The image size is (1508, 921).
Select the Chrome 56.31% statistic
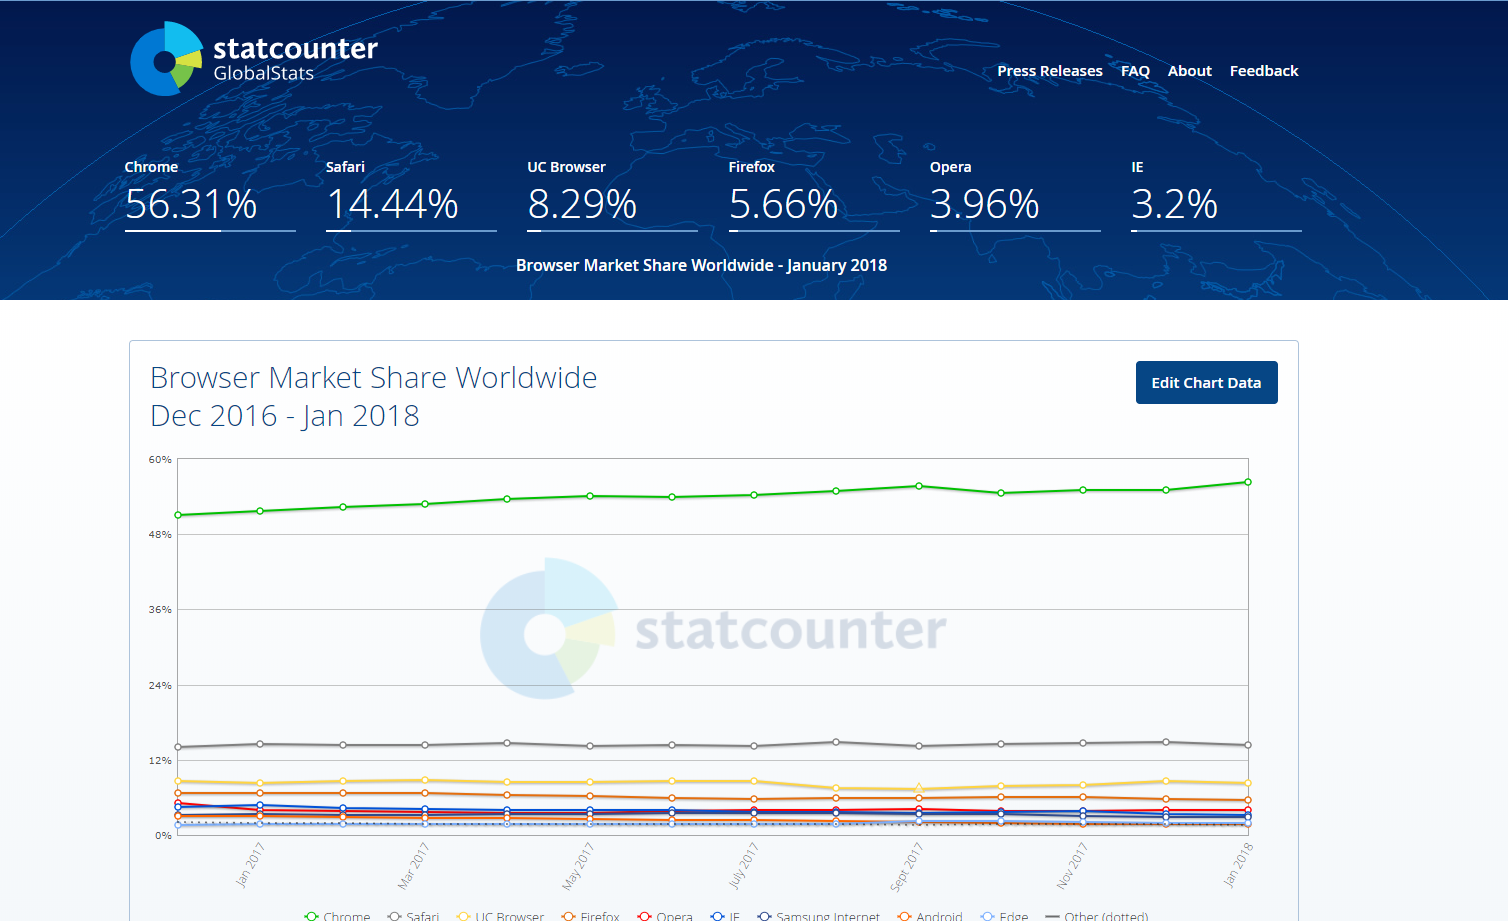tap(210, 194)
